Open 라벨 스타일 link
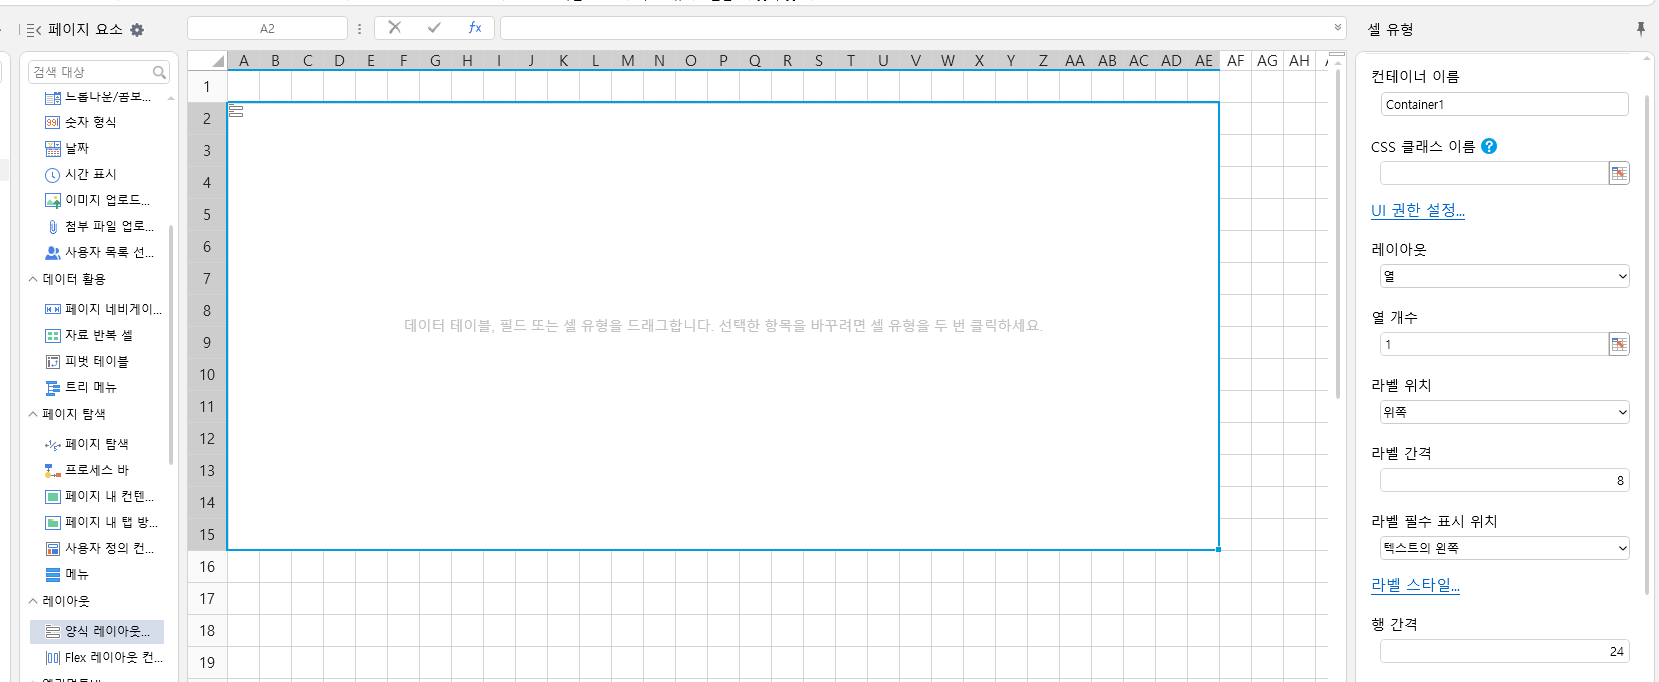Image resolution: width=1659 pixels, height=682 pixels. pyautogui.click(x=1415, y=585)
